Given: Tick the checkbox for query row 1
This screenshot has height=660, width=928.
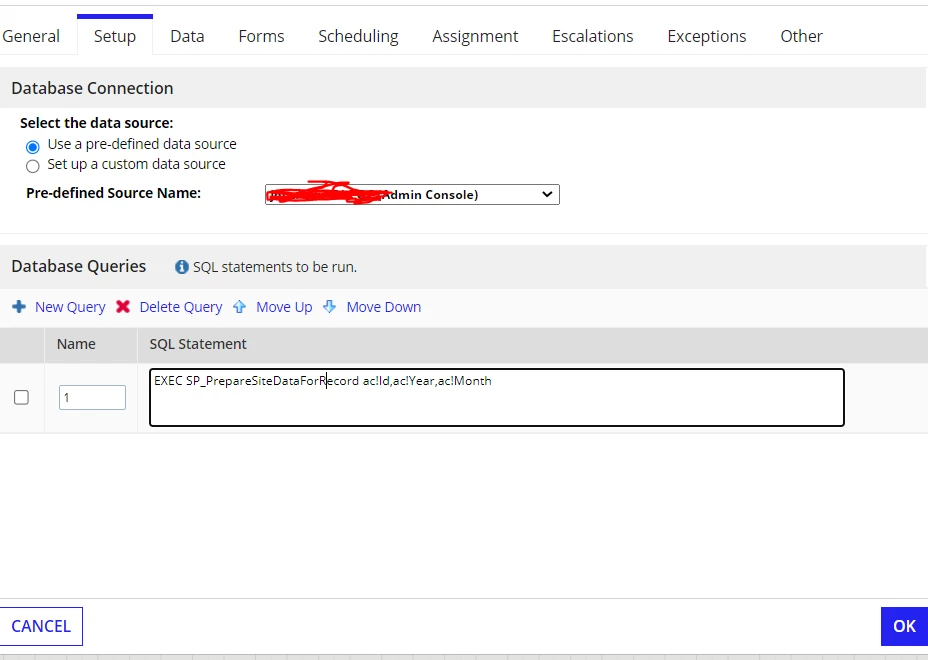Looking at the screenshot, I should (x=21, y=397).
